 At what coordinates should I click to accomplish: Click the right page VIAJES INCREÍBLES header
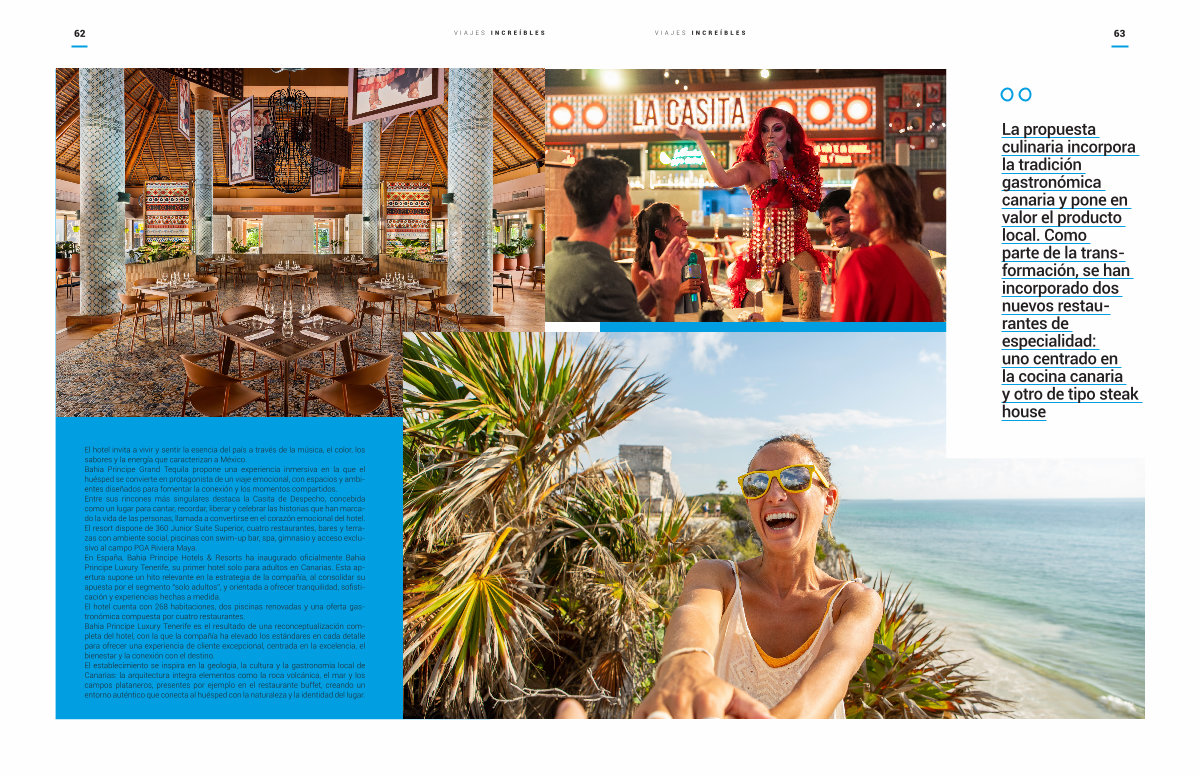(701, 33)
